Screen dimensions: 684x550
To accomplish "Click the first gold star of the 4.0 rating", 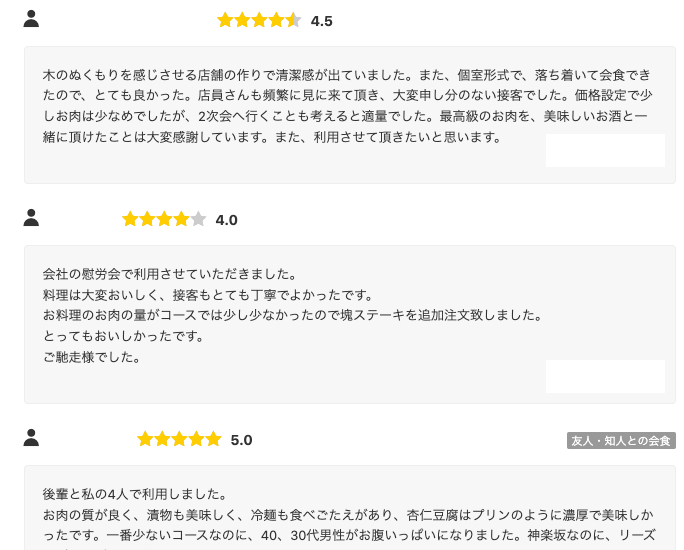I will click(130, 219).
